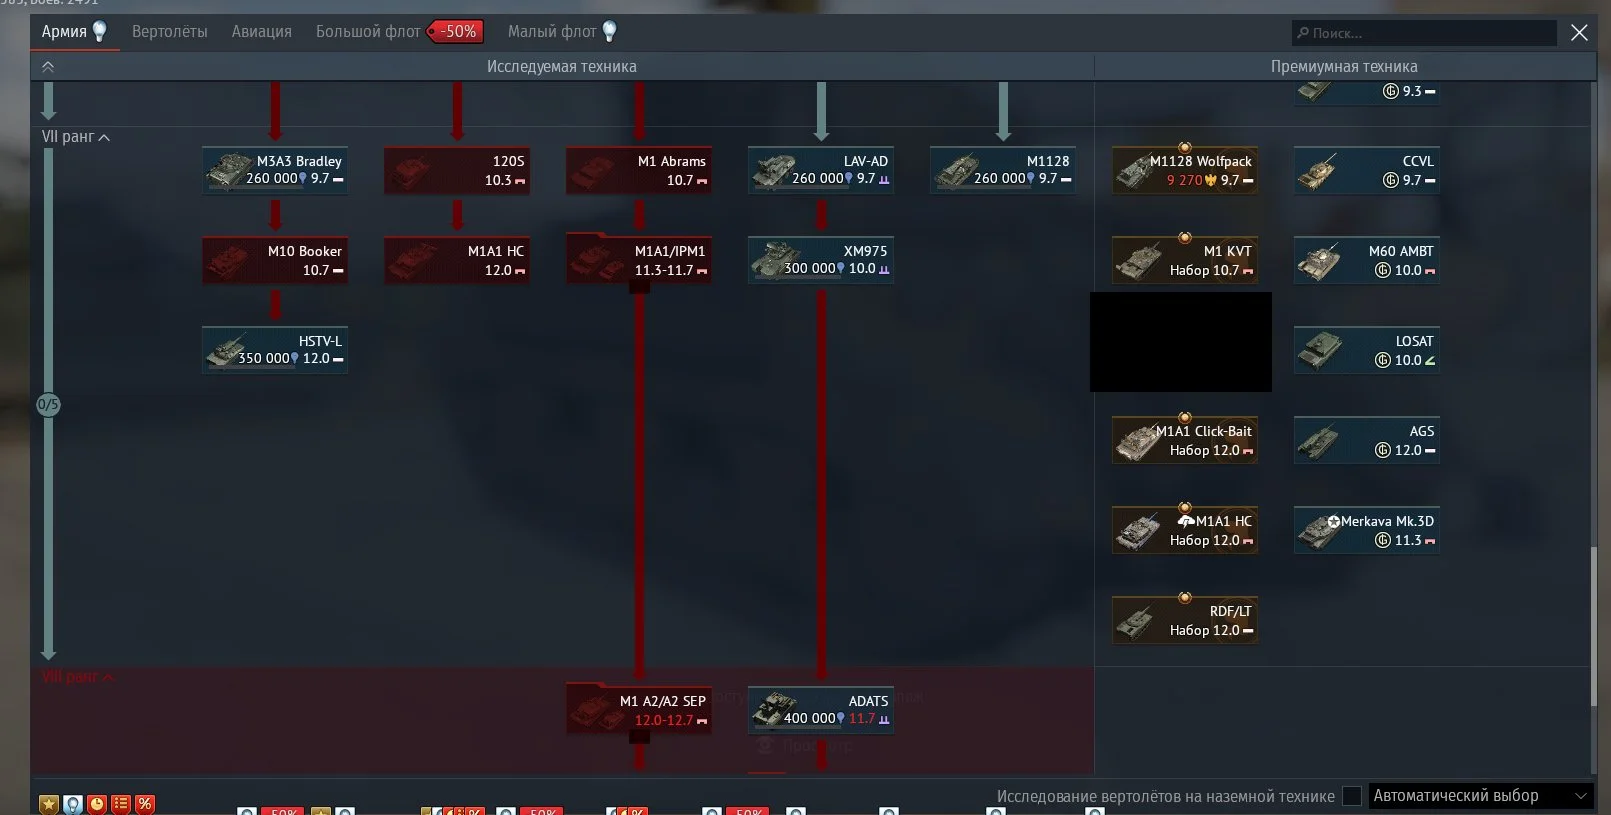
Task: Click the vertical scrollbar of the tree
Action: pos(1593,627)
